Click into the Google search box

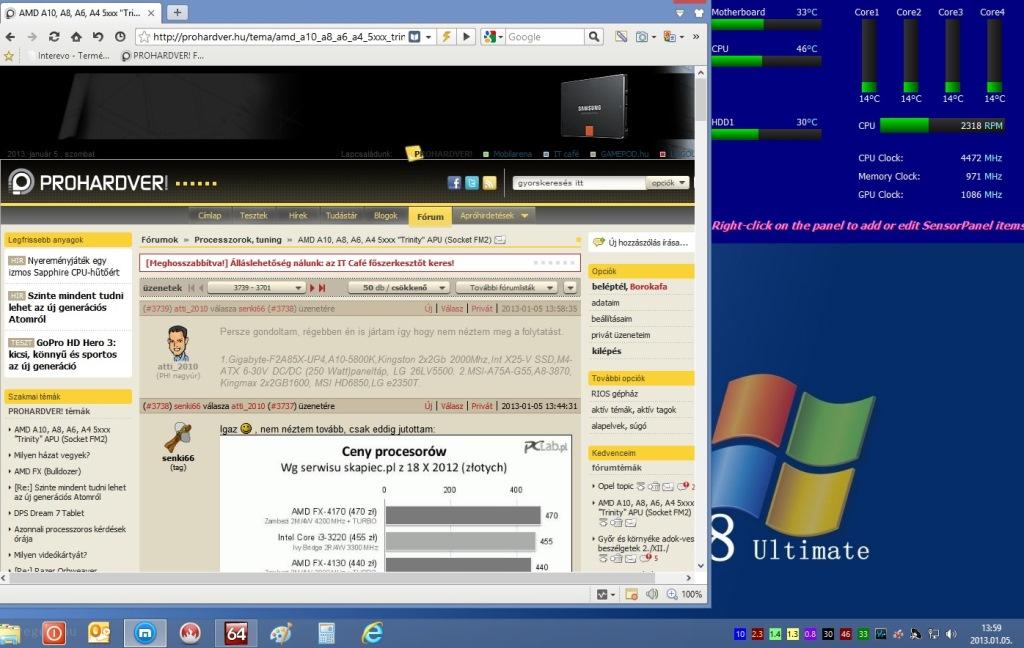click(545, 37)
